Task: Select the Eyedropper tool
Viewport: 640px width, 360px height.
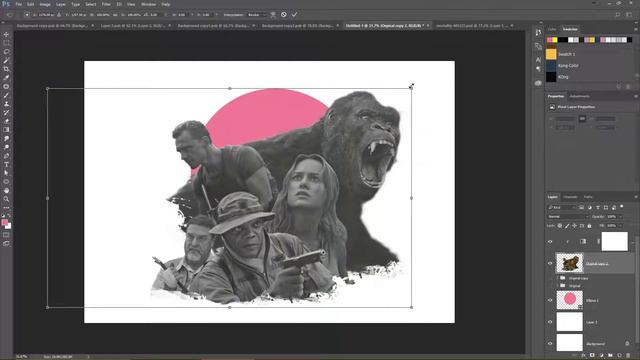Action: 6,78
